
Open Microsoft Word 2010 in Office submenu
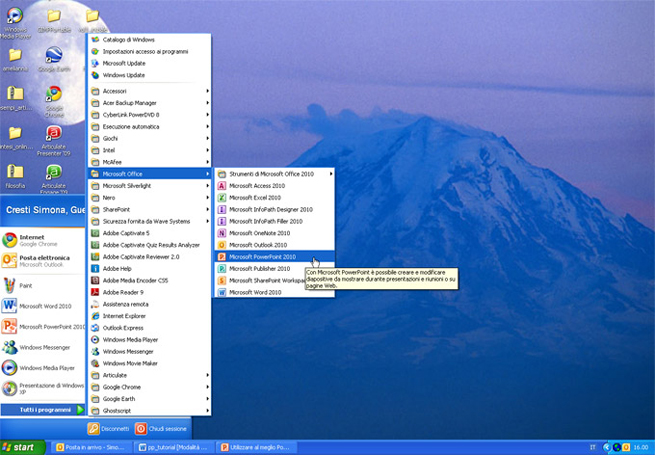coord(274,292)
